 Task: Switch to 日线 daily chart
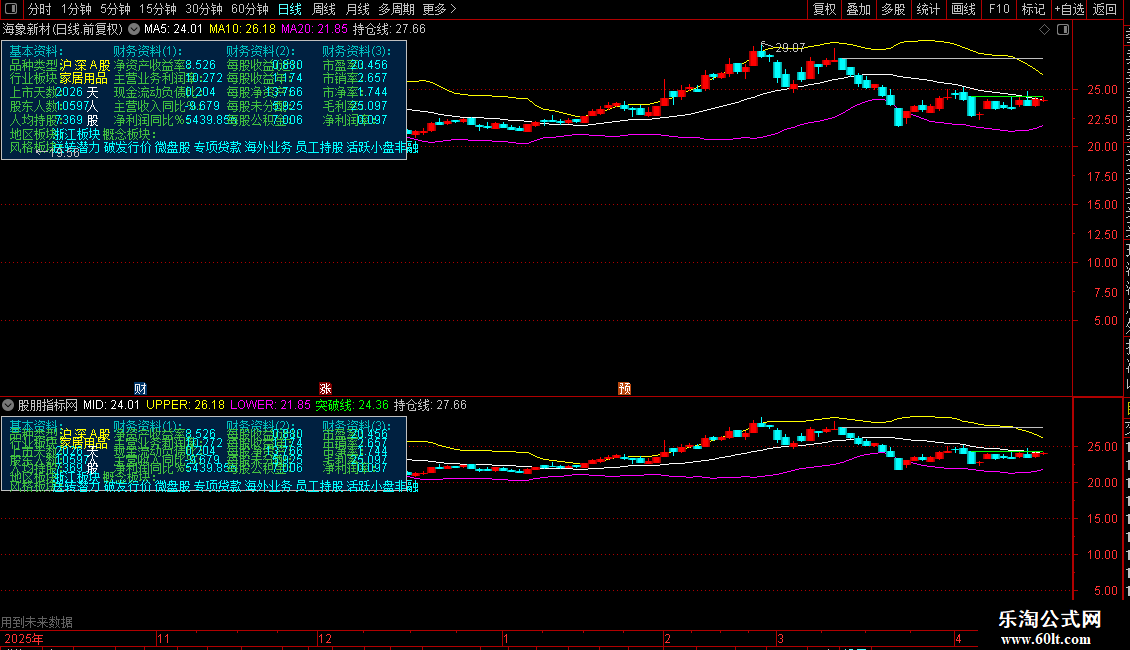[x=290, y=9]
